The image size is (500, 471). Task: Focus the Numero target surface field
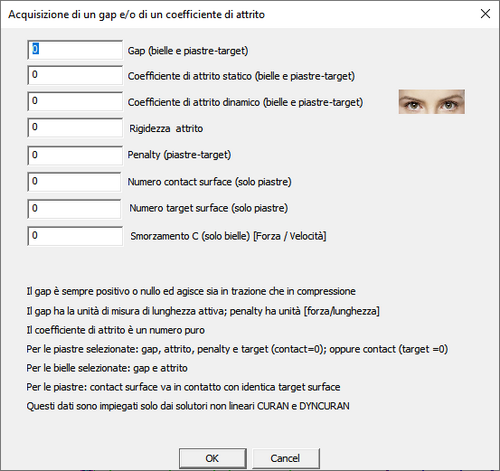[x=74, y=209]
